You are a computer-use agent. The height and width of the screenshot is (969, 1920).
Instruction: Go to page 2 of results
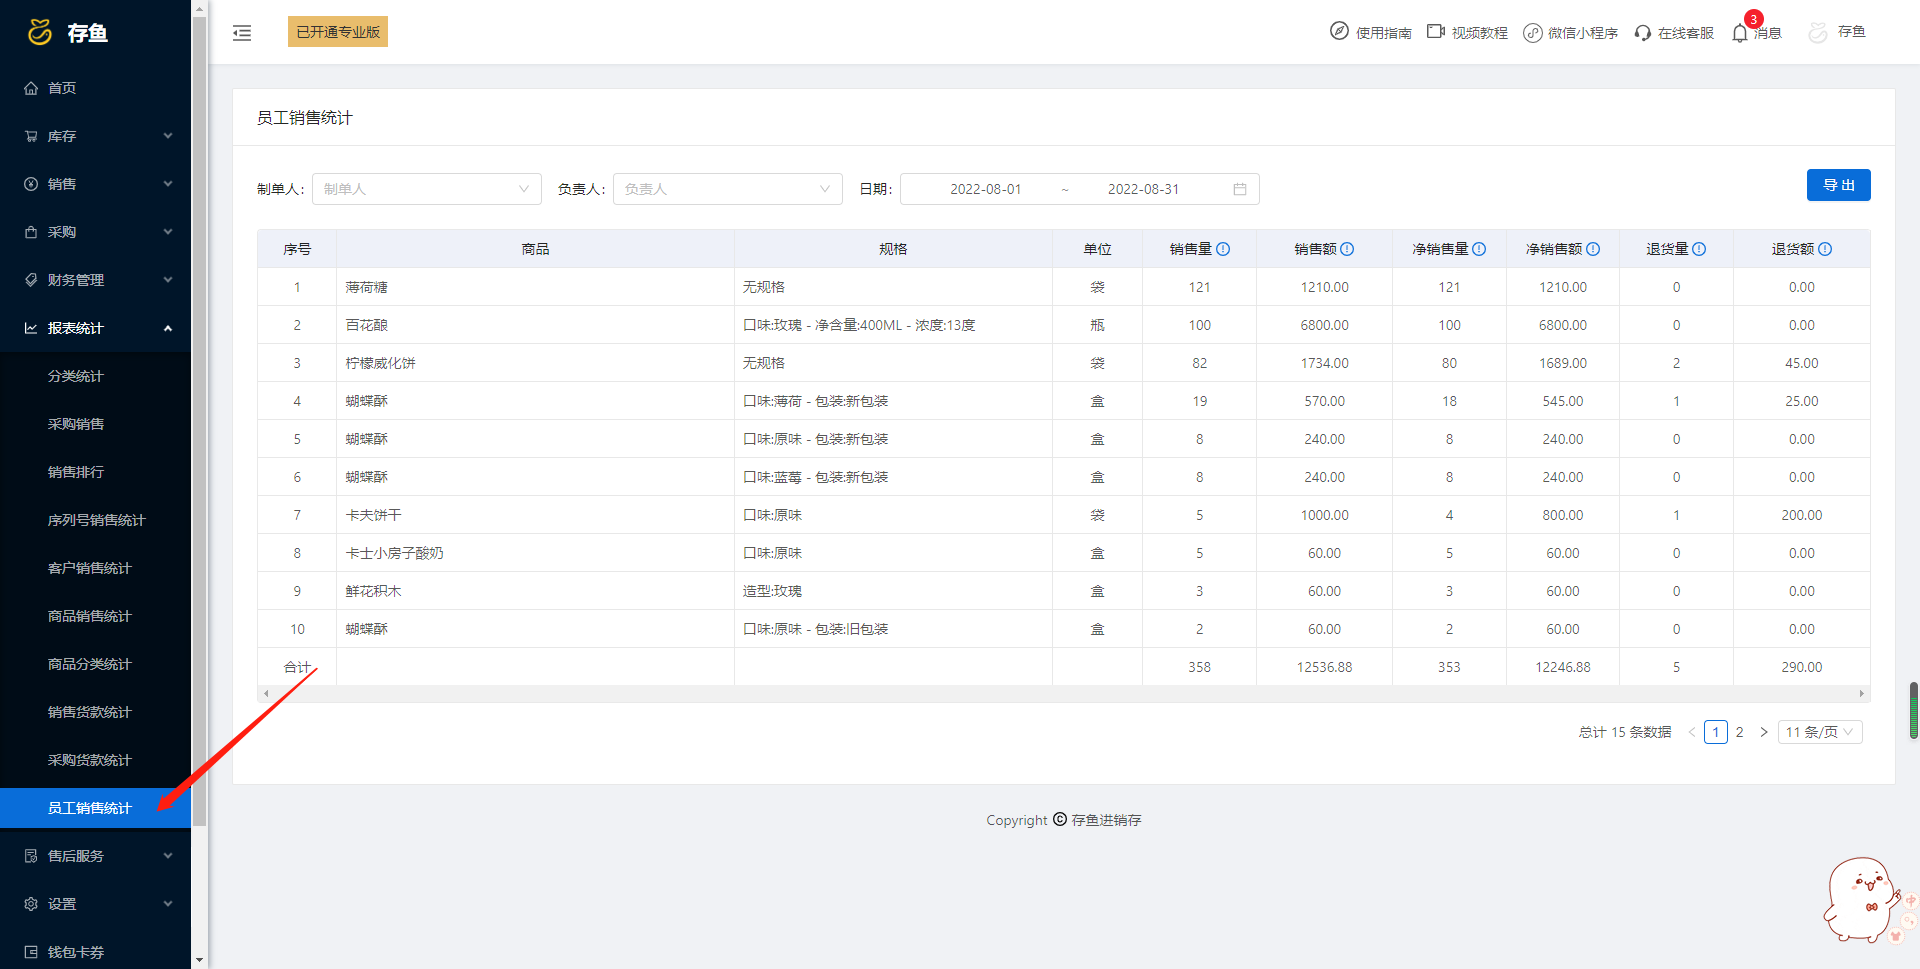pos(1740,732)
